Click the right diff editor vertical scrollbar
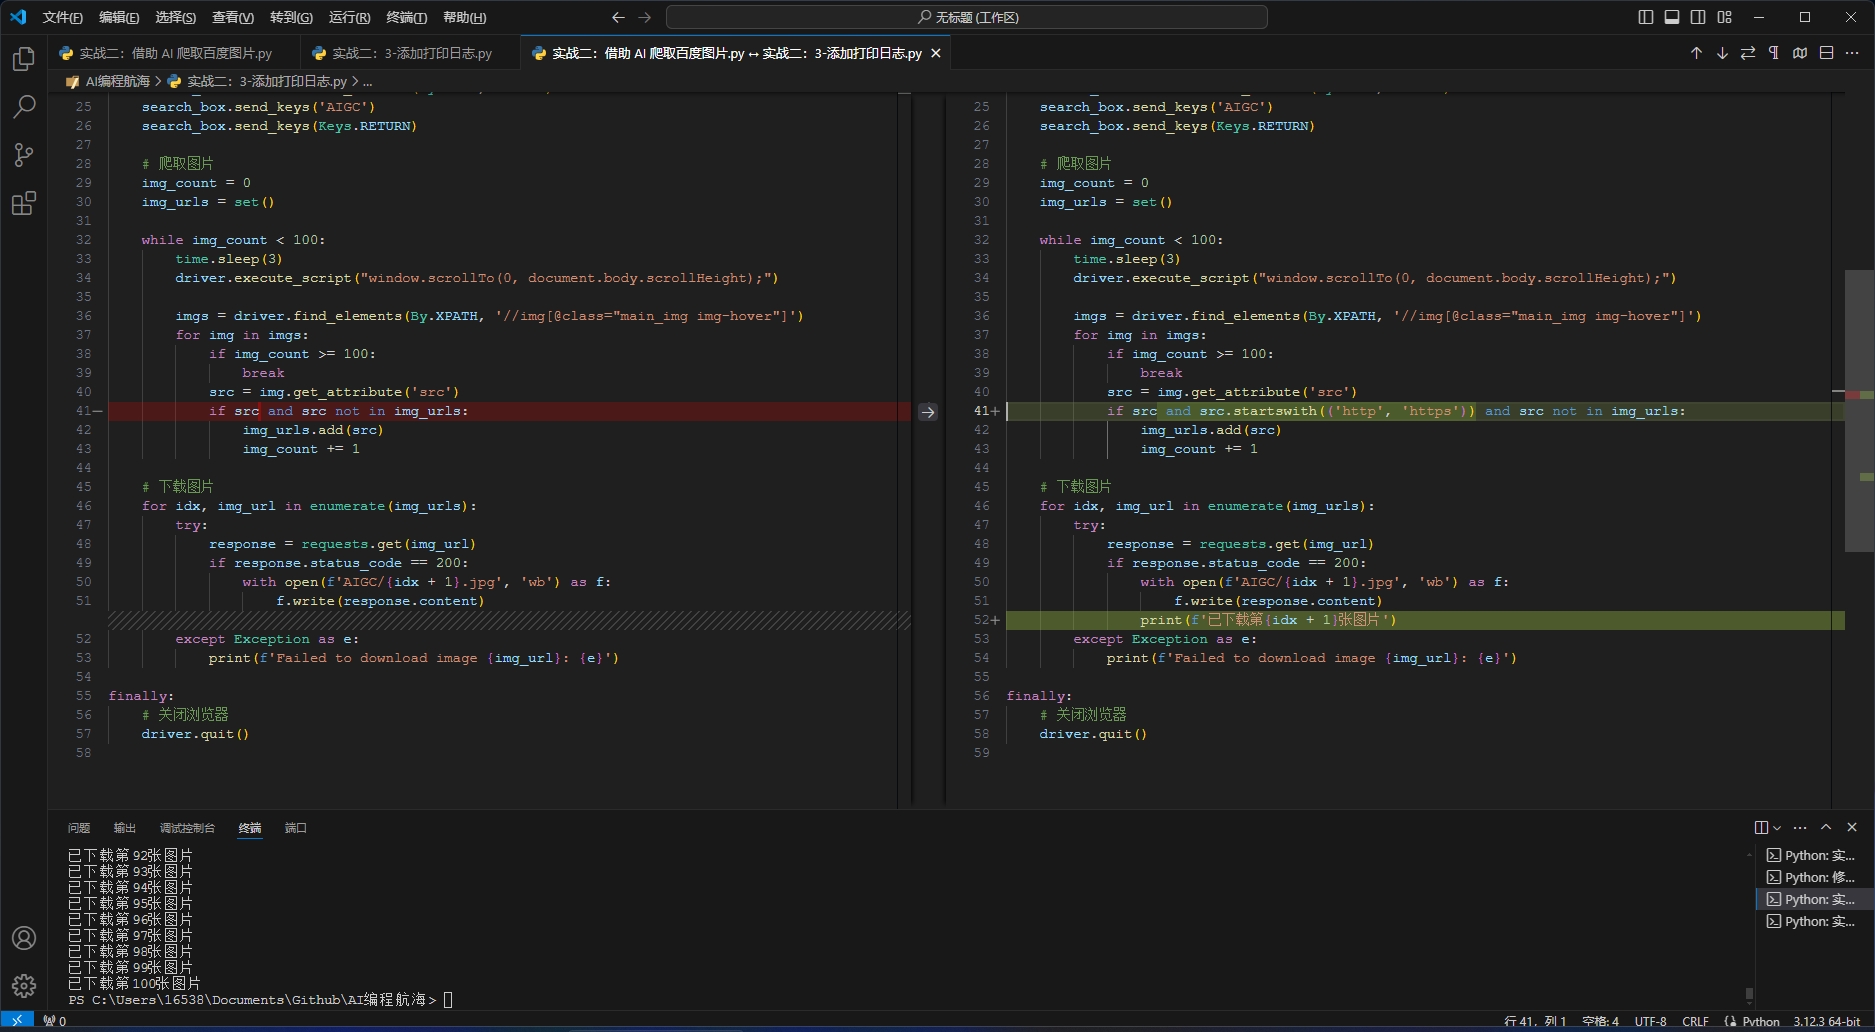The width and height of the screenshot is (1875, 1032). point(1859,411)
